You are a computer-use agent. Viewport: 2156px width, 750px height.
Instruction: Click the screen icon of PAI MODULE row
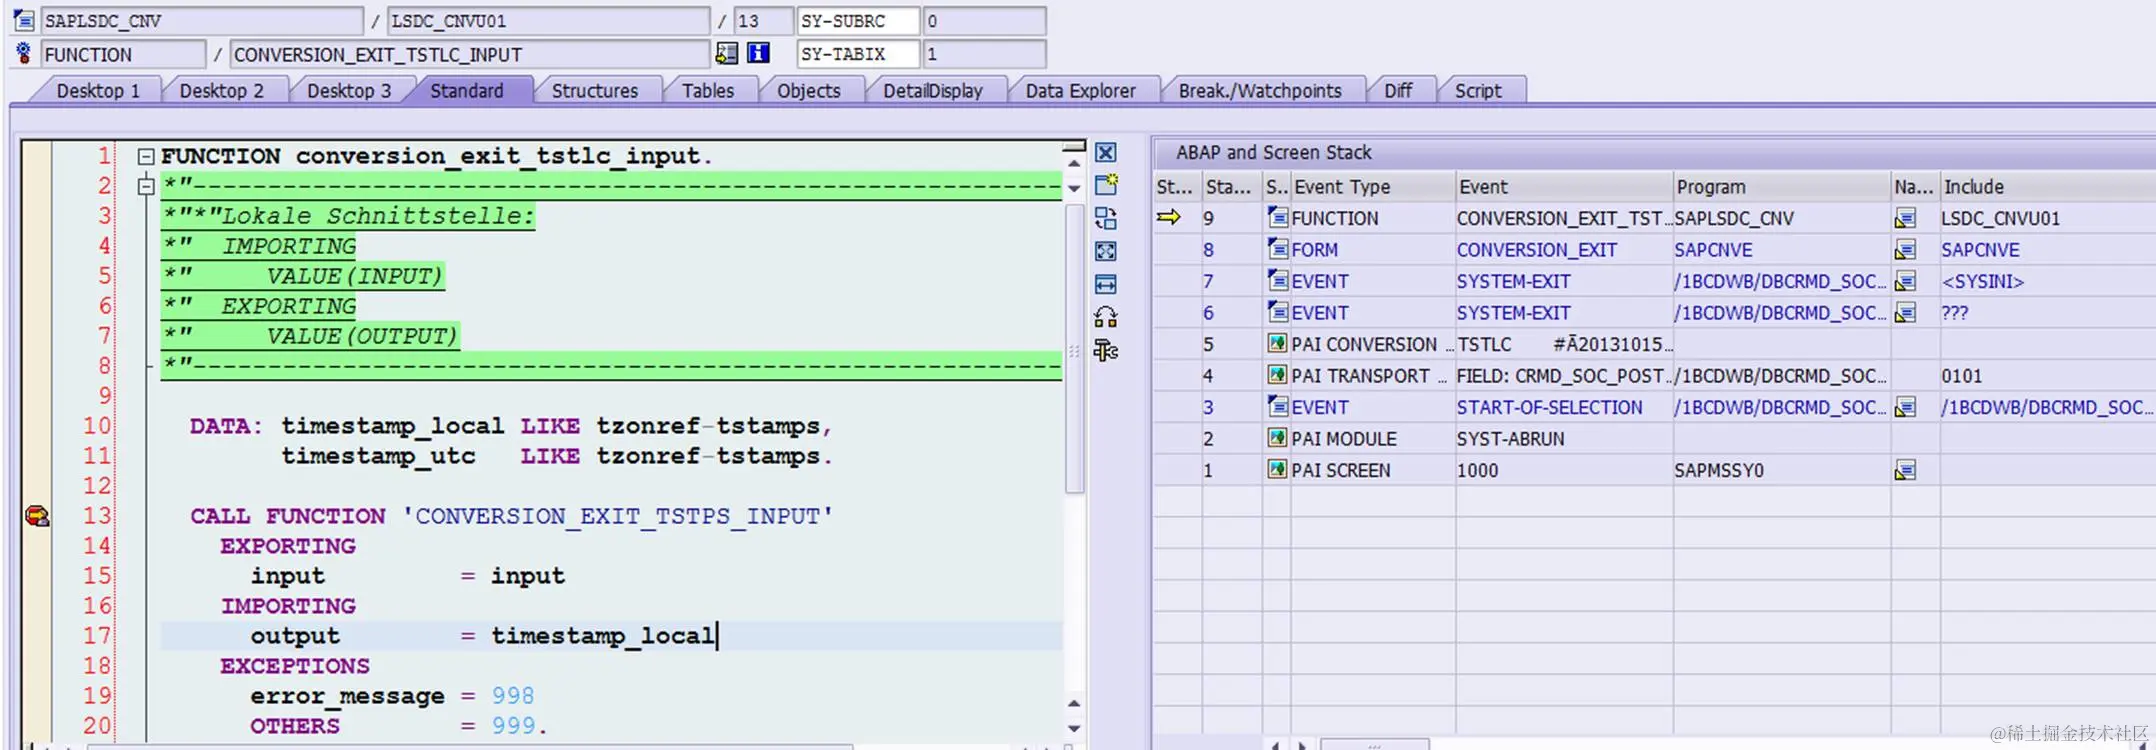pyautogui.click(x=1277, y=438)
